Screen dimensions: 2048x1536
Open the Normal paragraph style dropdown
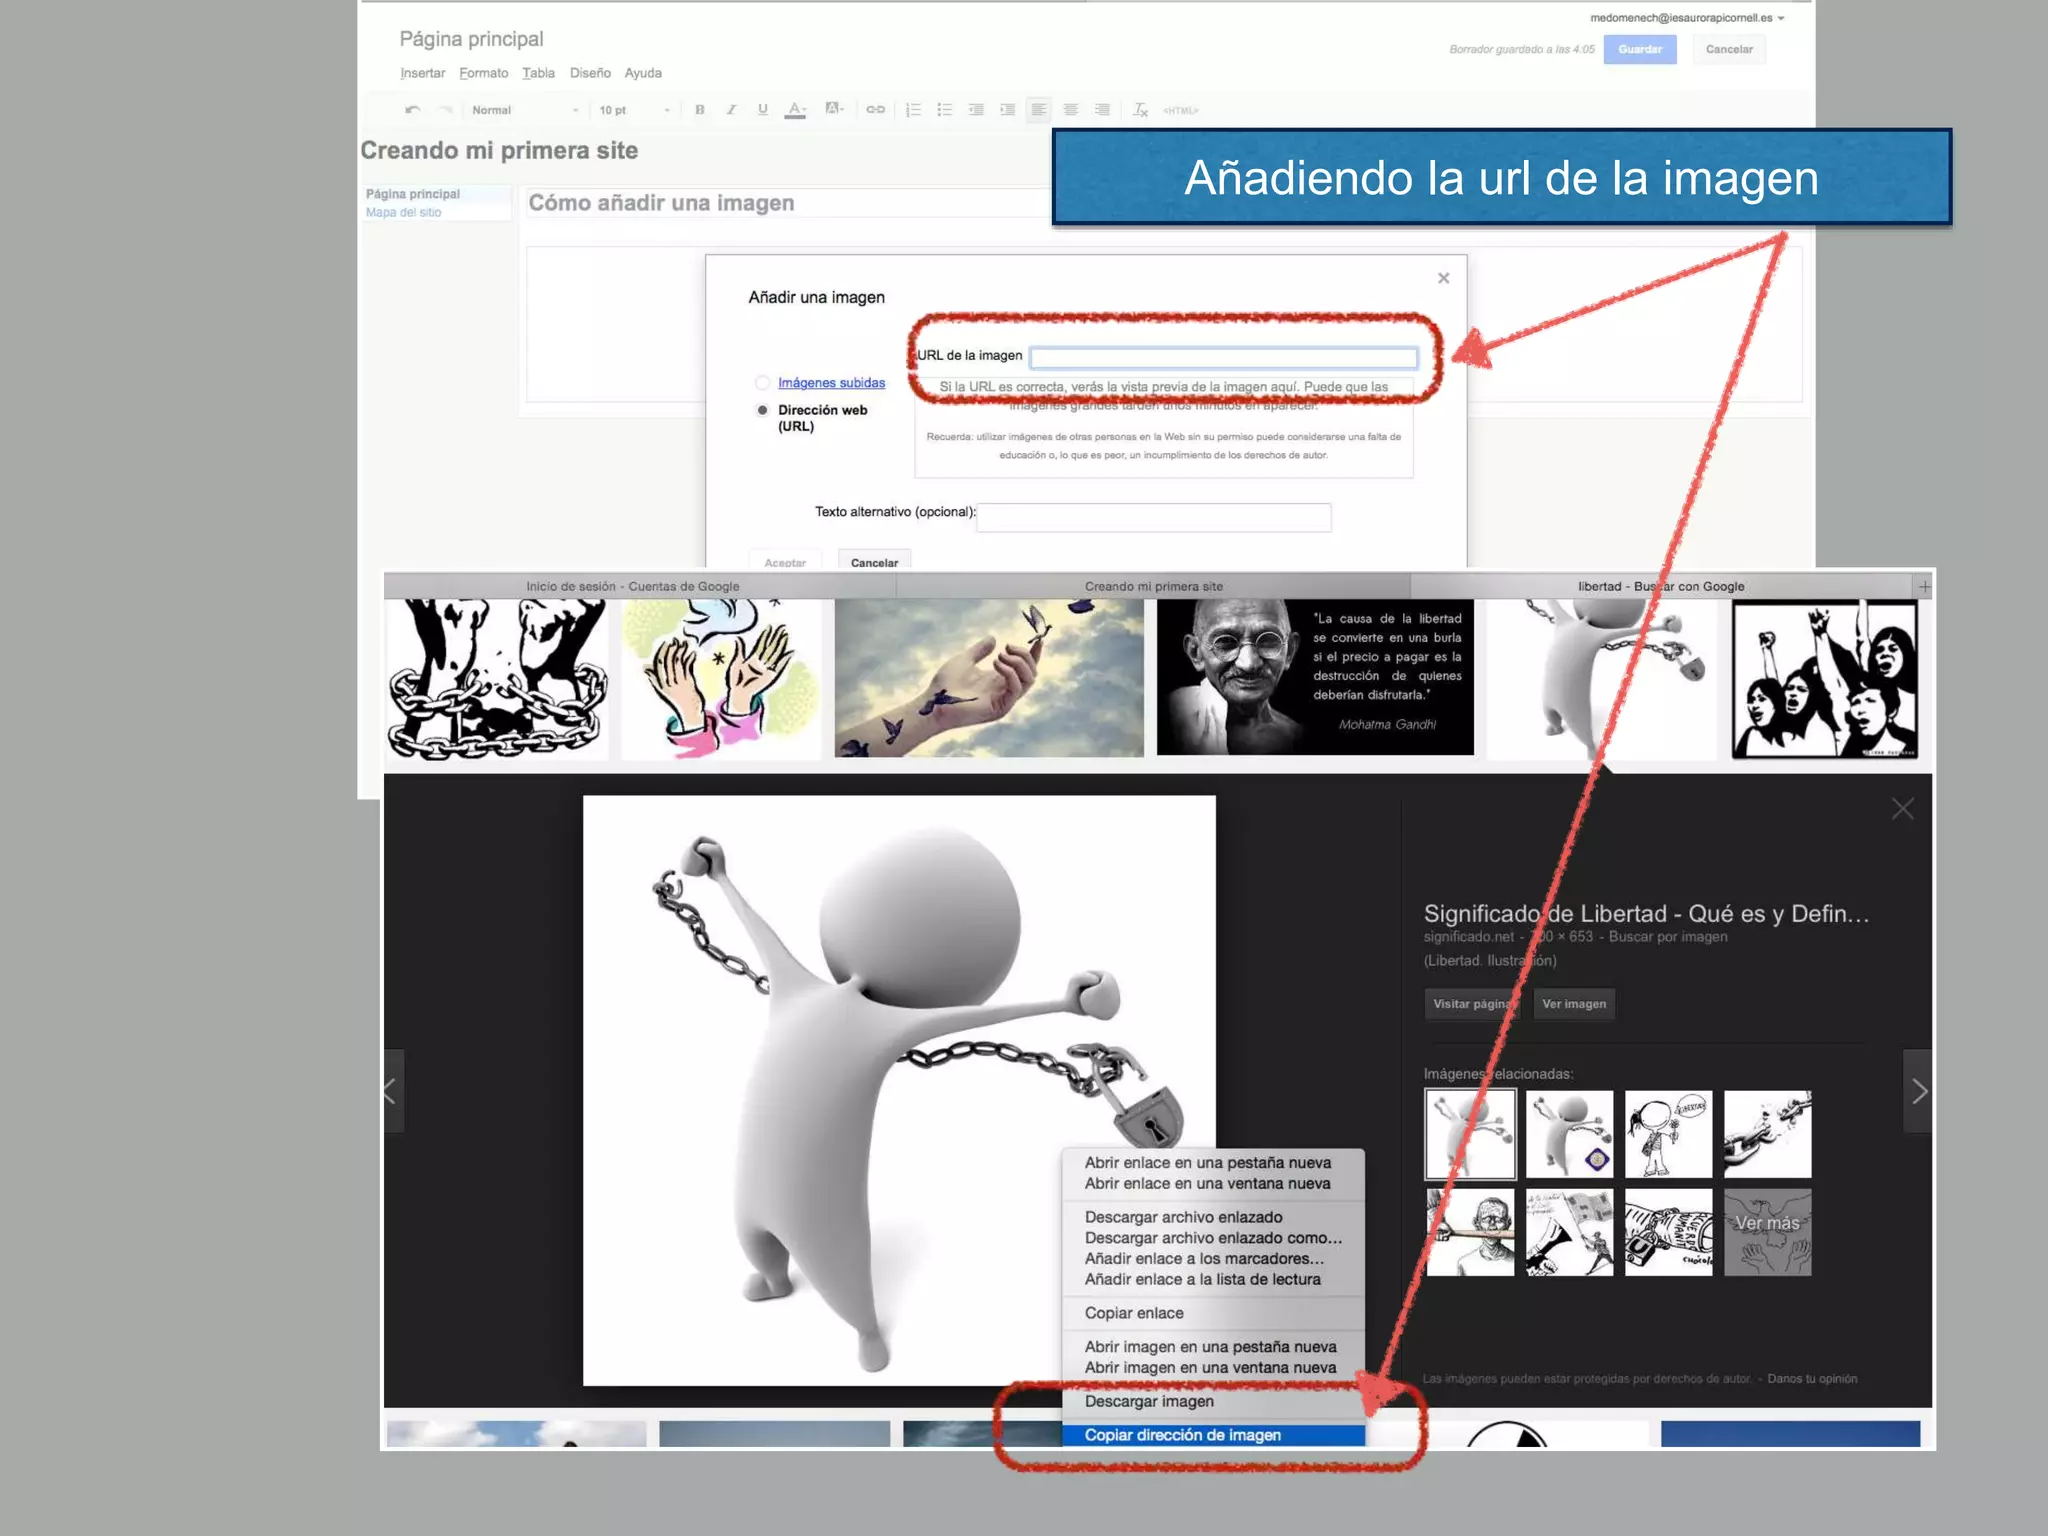point(524,110)
